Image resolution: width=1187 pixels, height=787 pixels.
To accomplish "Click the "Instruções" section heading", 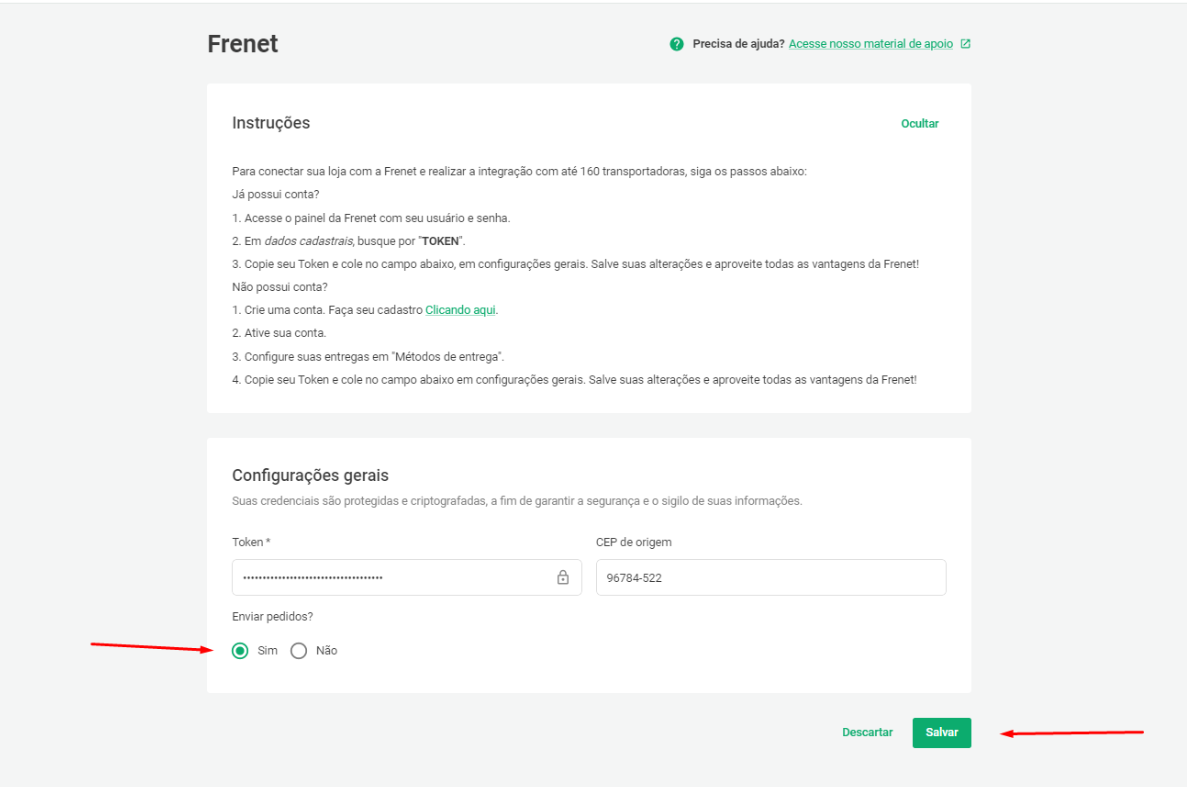I will click(x=271, y=123).
